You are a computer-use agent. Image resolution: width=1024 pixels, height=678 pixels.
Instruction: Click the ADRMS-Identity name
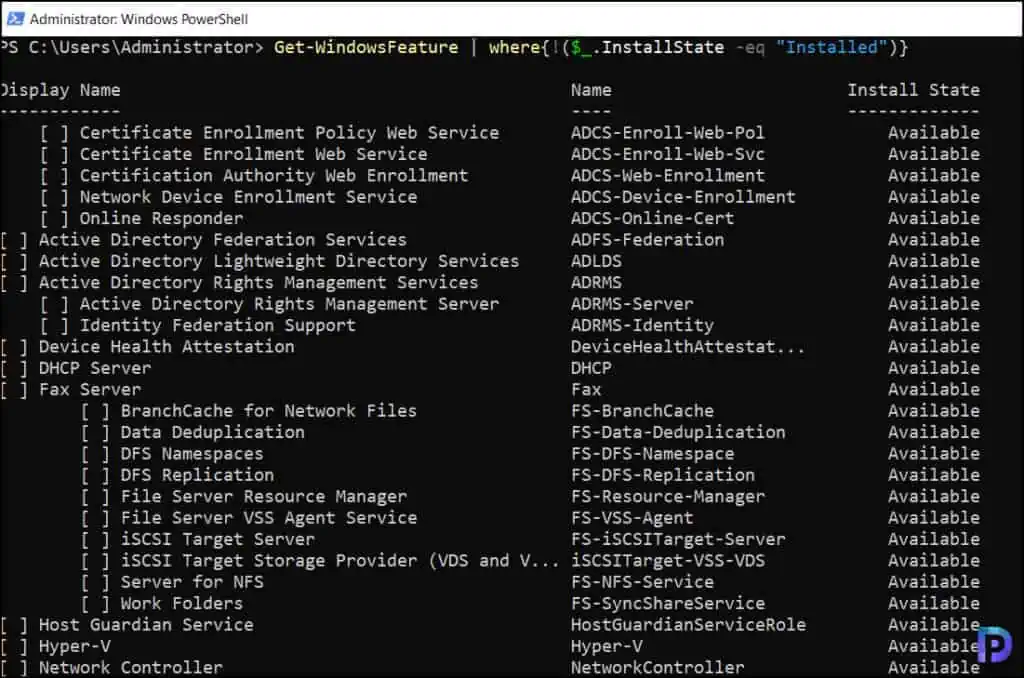[642, 325]
